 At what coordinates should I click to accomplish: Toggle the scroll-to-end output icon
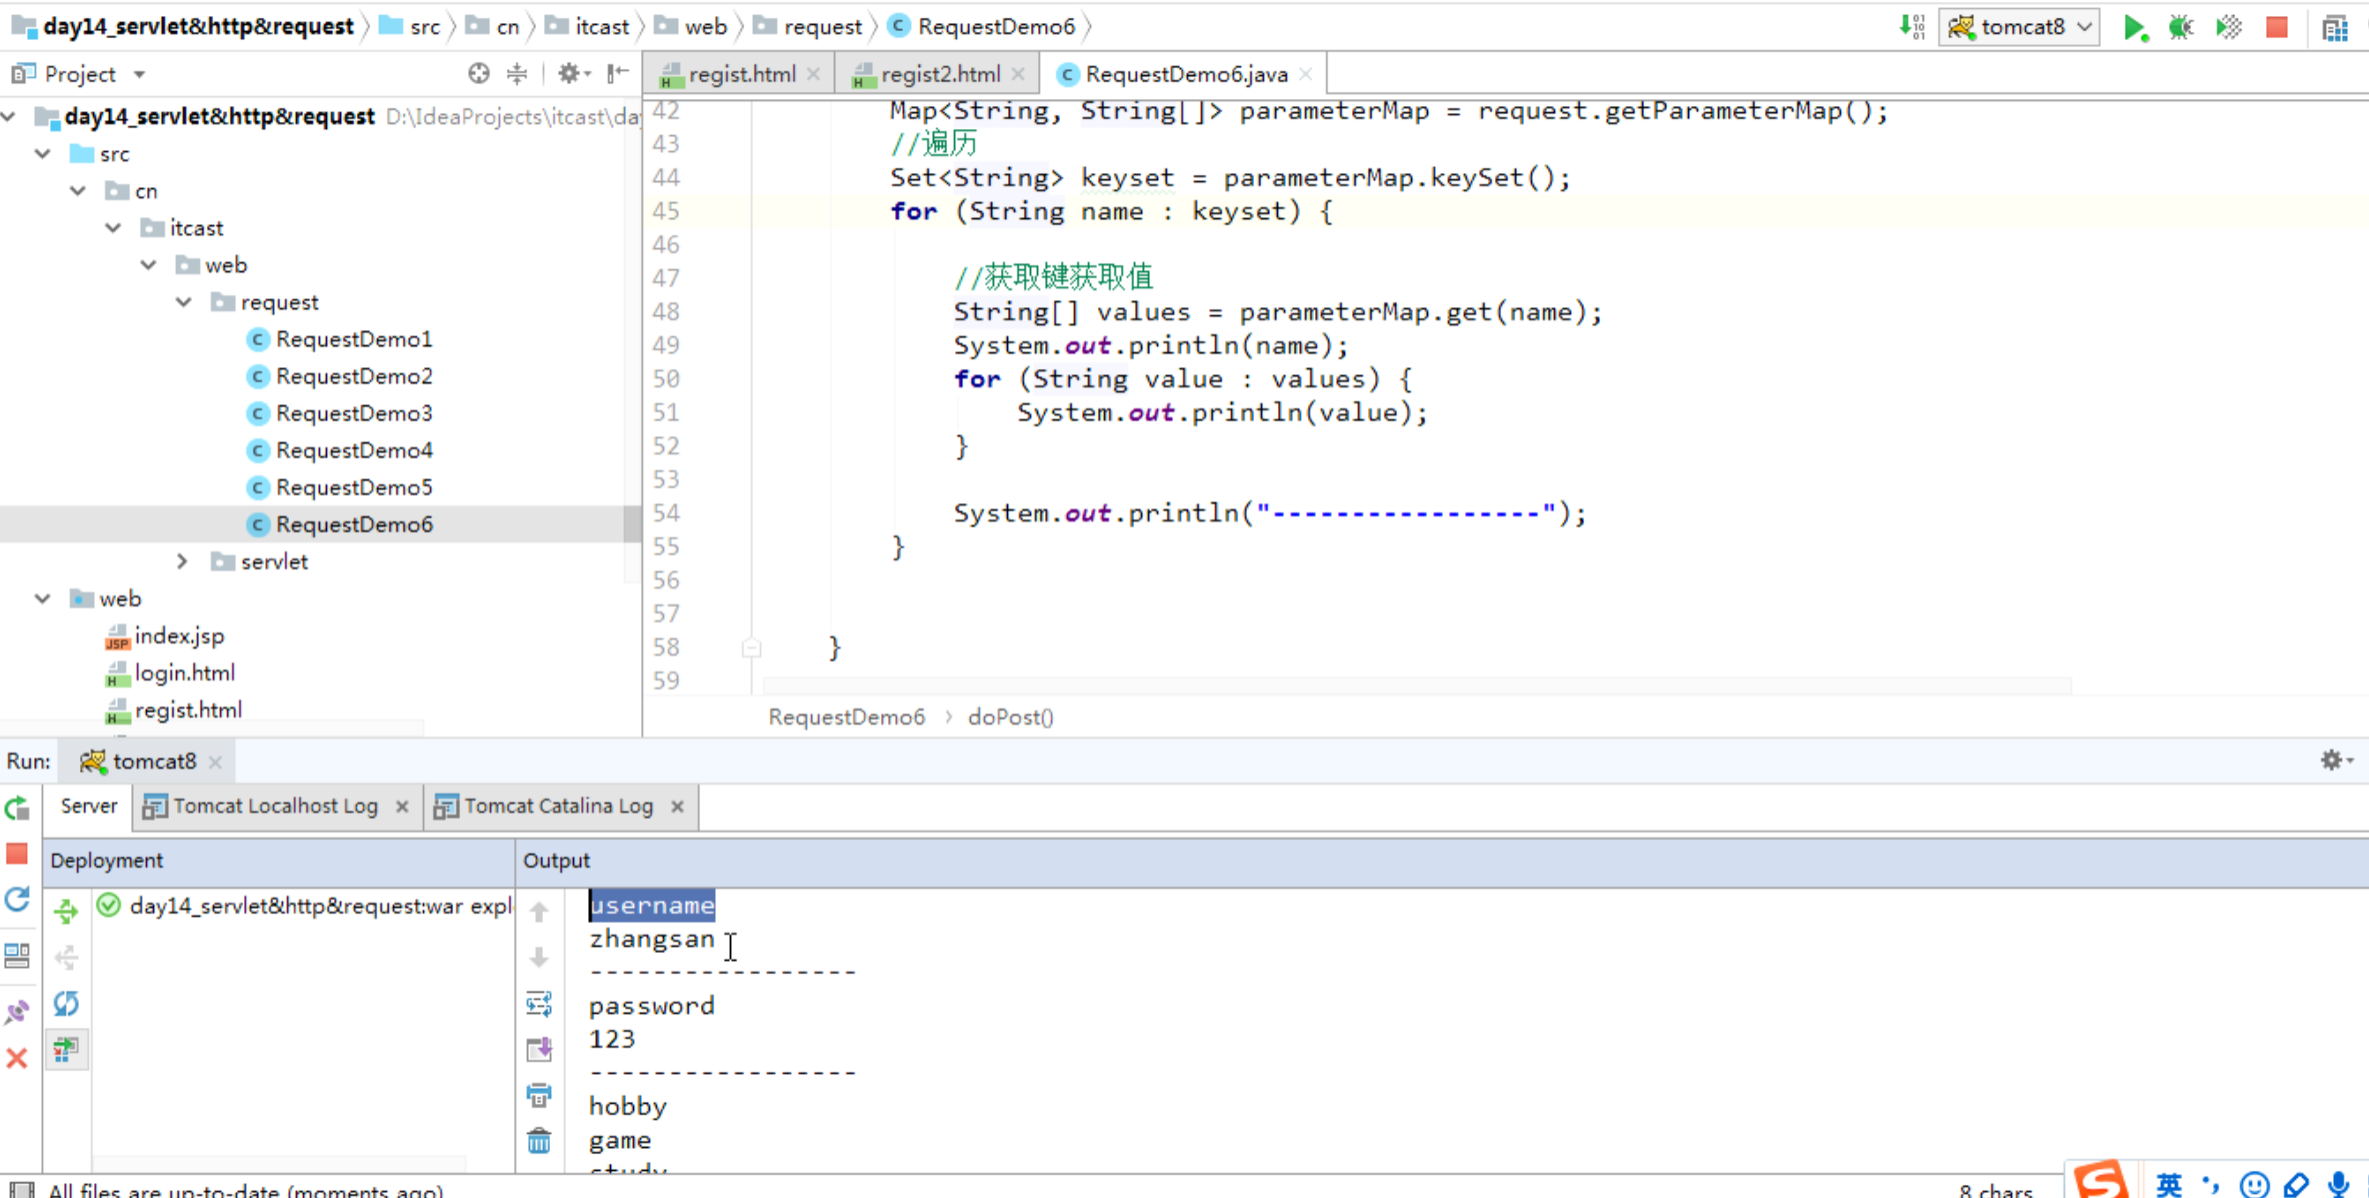coord(539,1049)
